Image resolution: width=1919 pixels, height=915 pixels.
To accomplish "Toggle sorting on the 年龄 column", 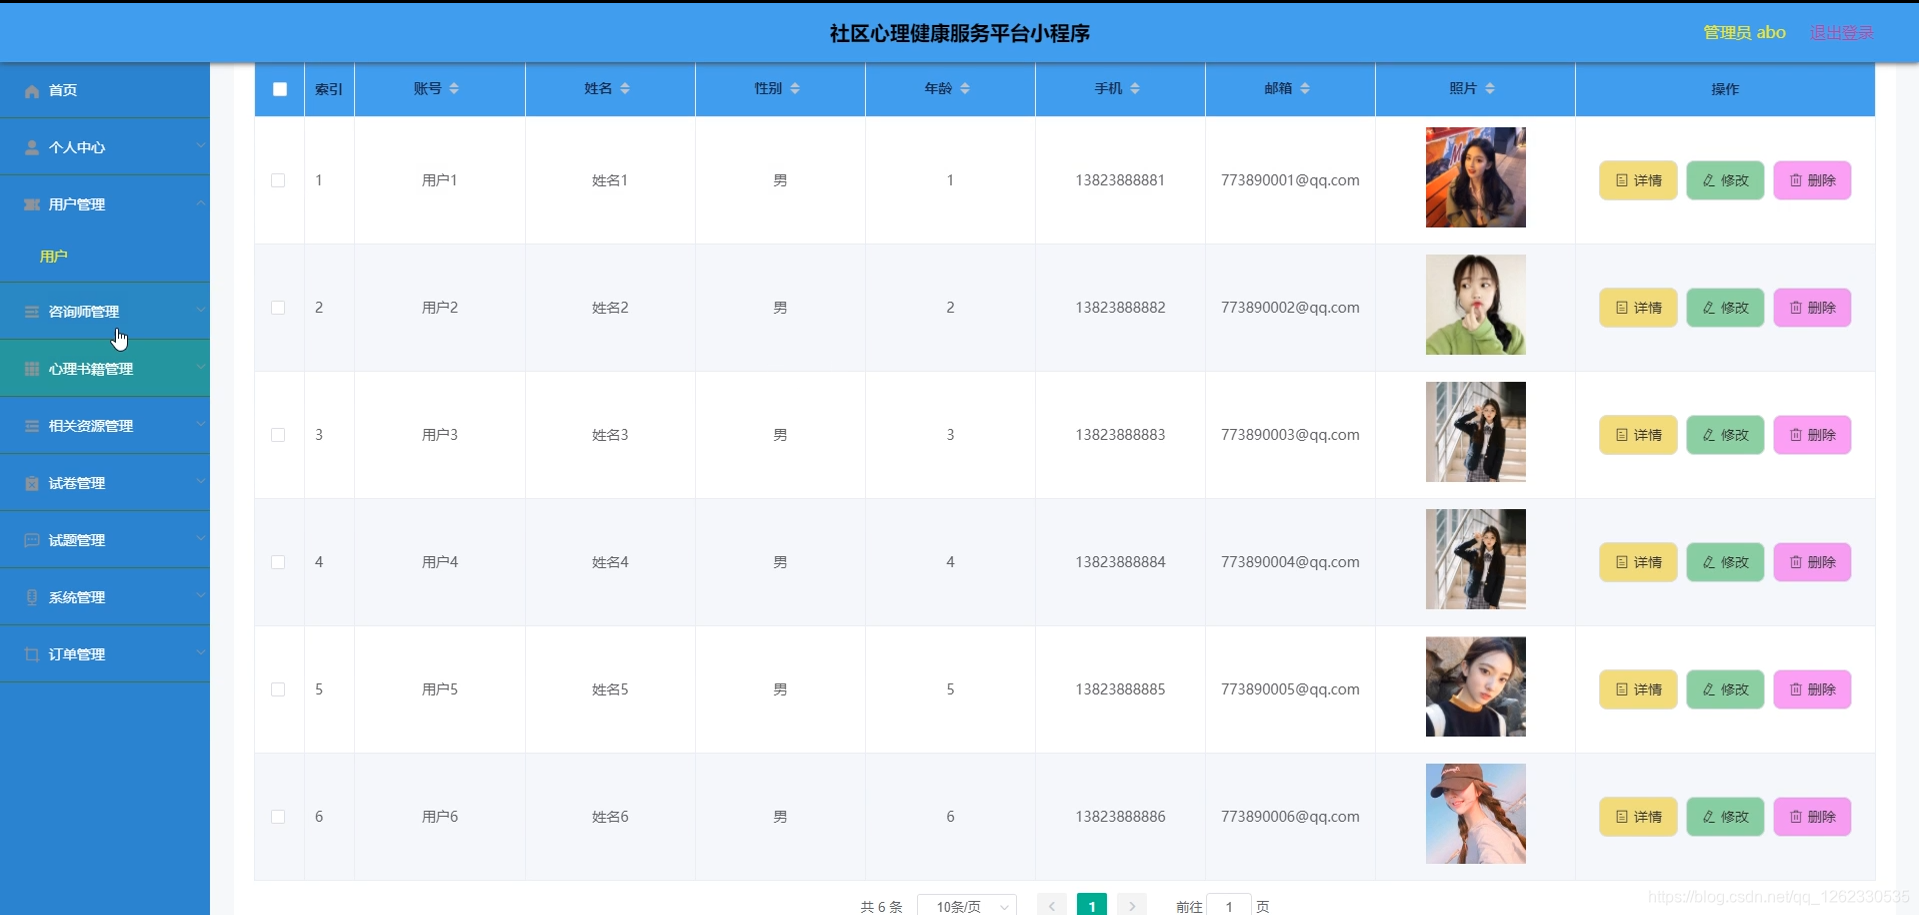I will pos(963,88).
